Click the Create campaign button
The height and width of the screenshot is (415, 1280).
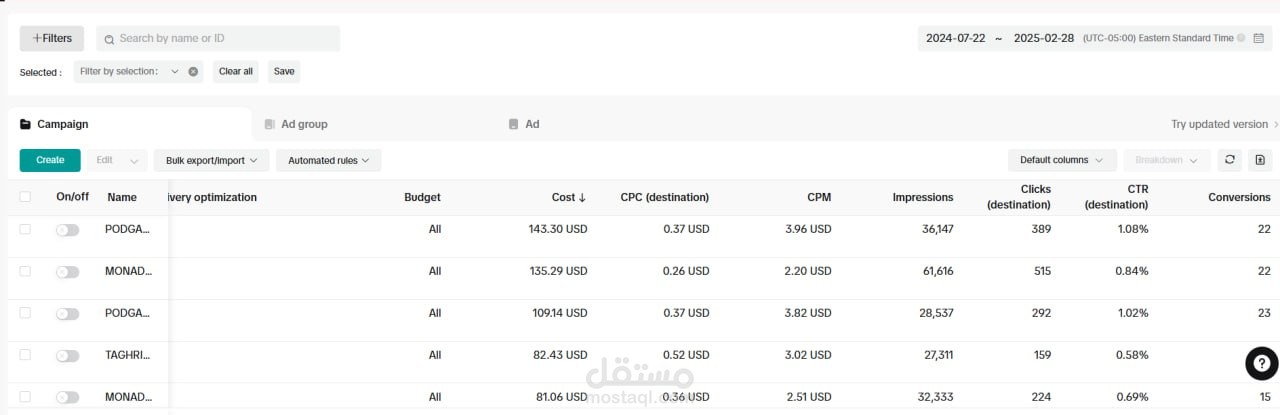[x=50, y=160]
